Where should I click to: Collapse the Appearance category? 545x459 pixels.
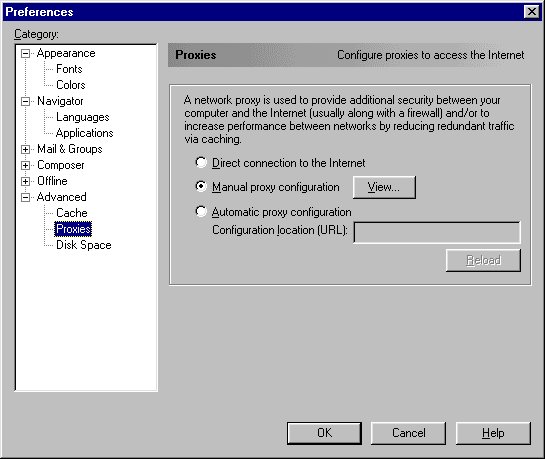[25, 53]
